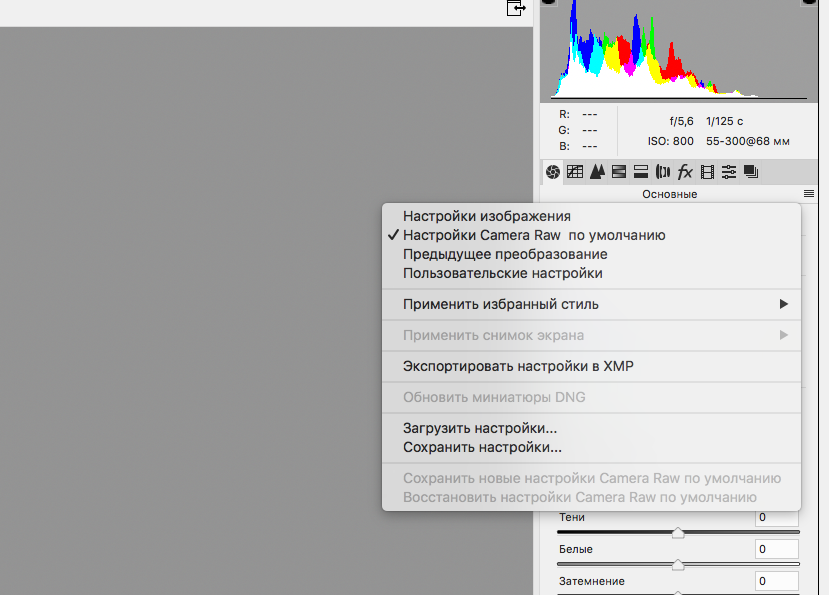829x595 pixels.
Task: Toggle full screen mode icon above preview
Action: 516,8
